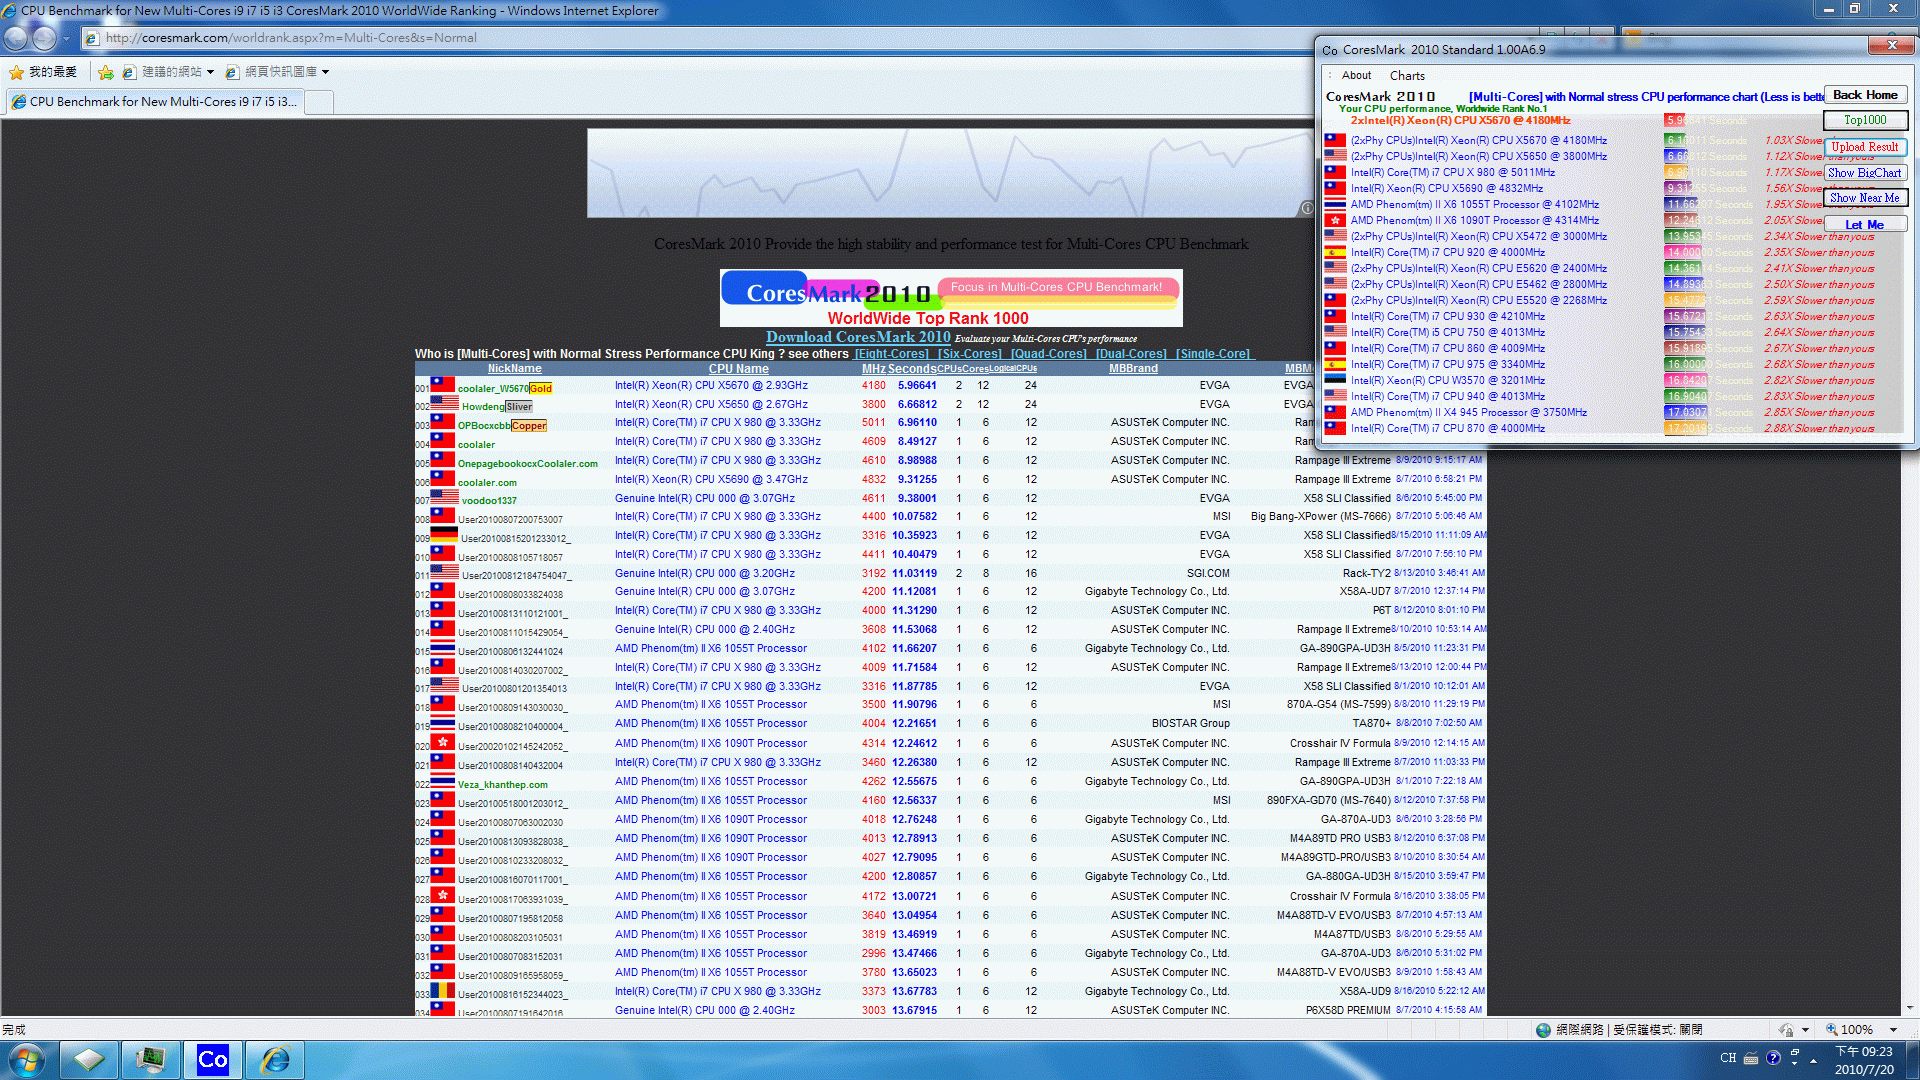Sort by NickName column header

coord(514,369)
